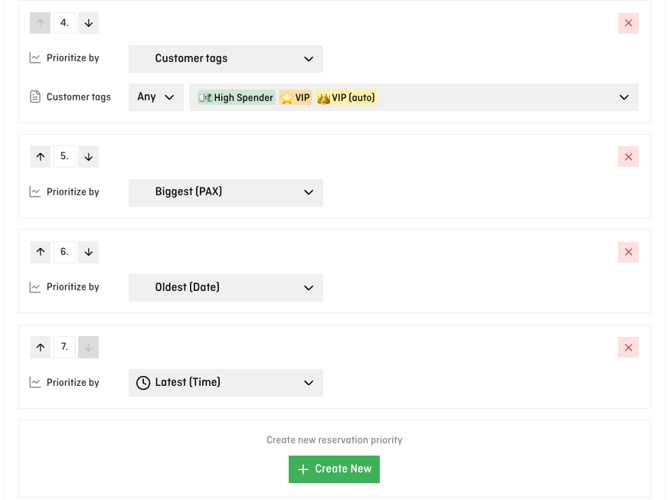Move priority 6 up with arrow
The height and width of the screenshot is (500, 670).
pyautogui.click(x=40, y=252)
